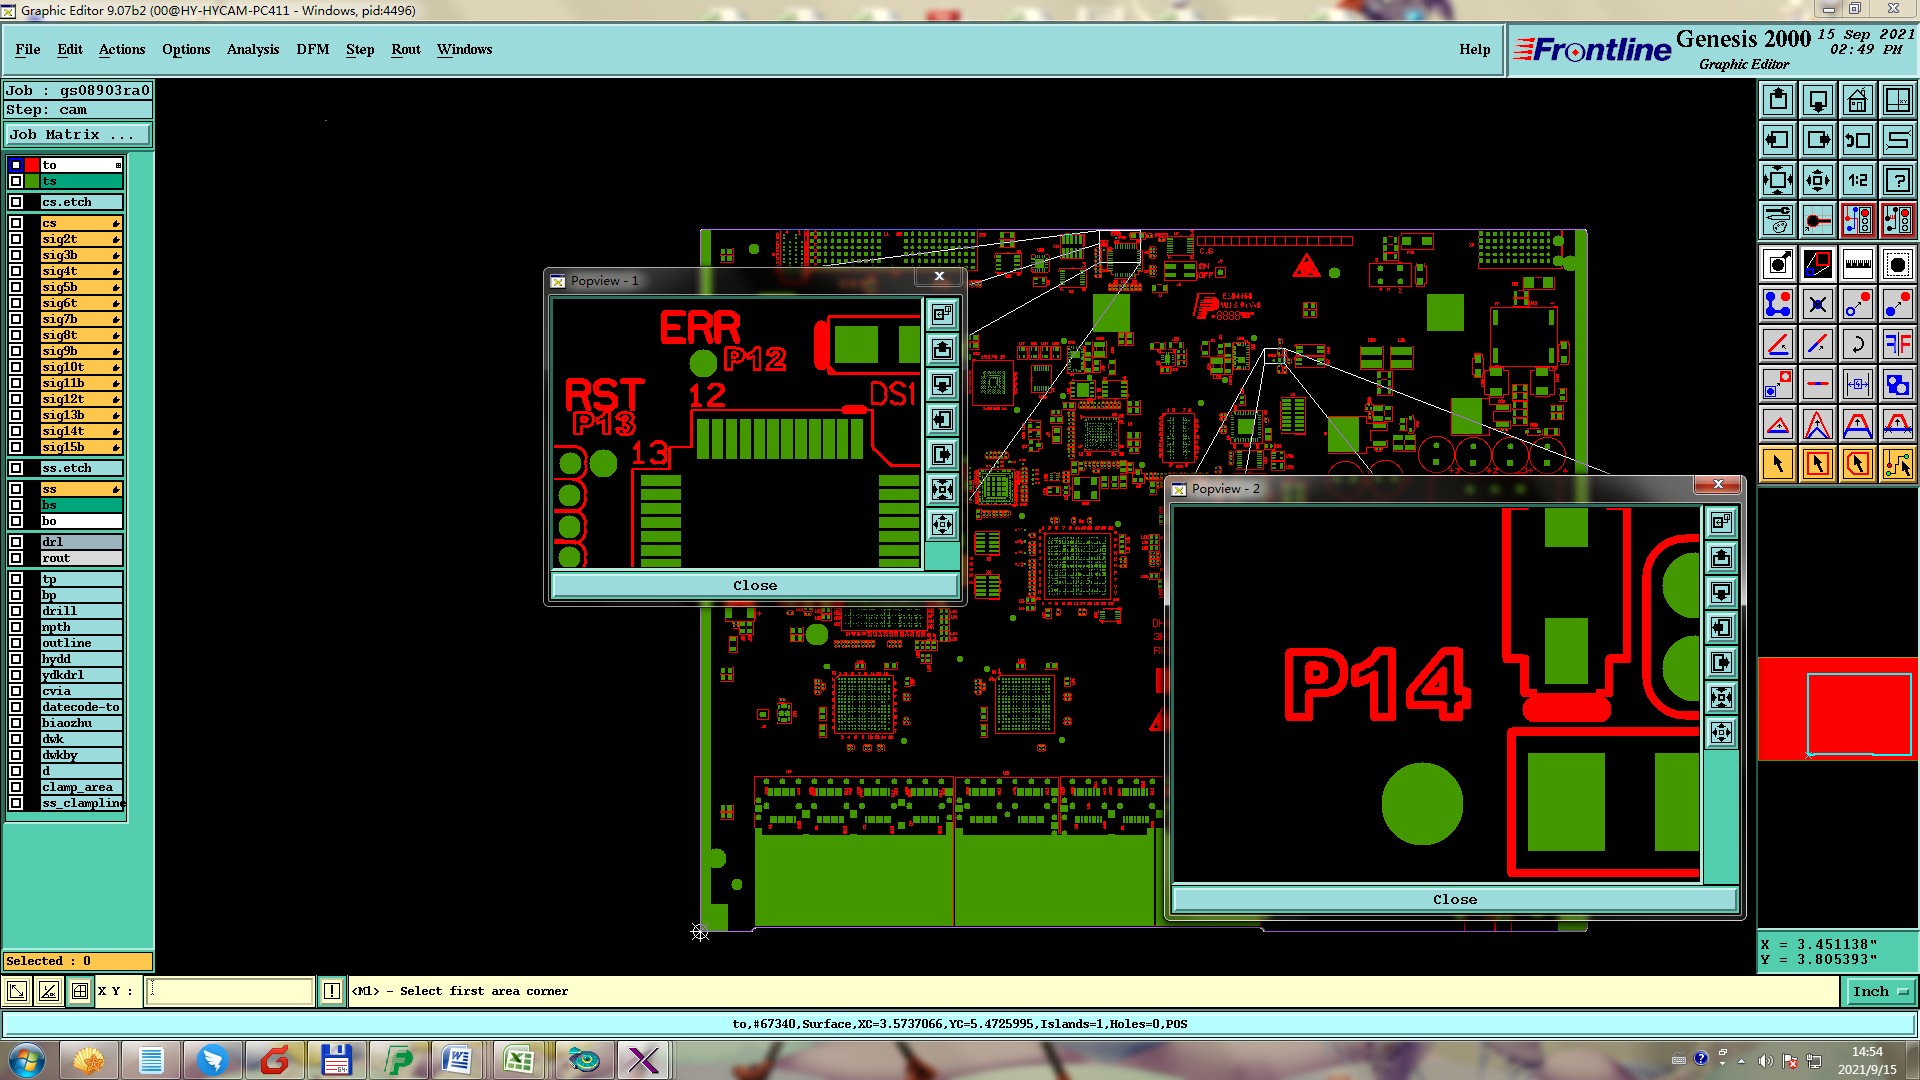Click the wrench and palette settings icon
The width and height of the screenshot is (1920, 1080).
1777,220
